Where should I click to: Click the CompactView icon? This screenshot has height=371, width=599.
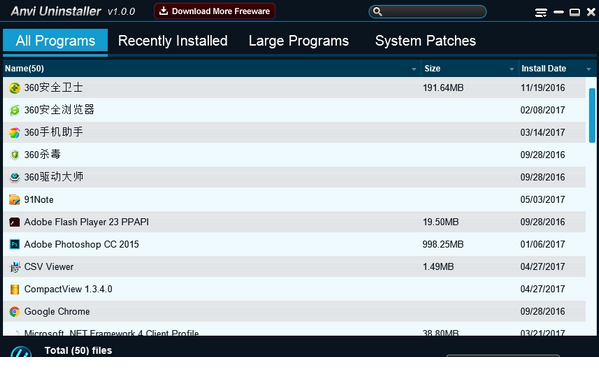pyautogui.click(x=15, y=289)
